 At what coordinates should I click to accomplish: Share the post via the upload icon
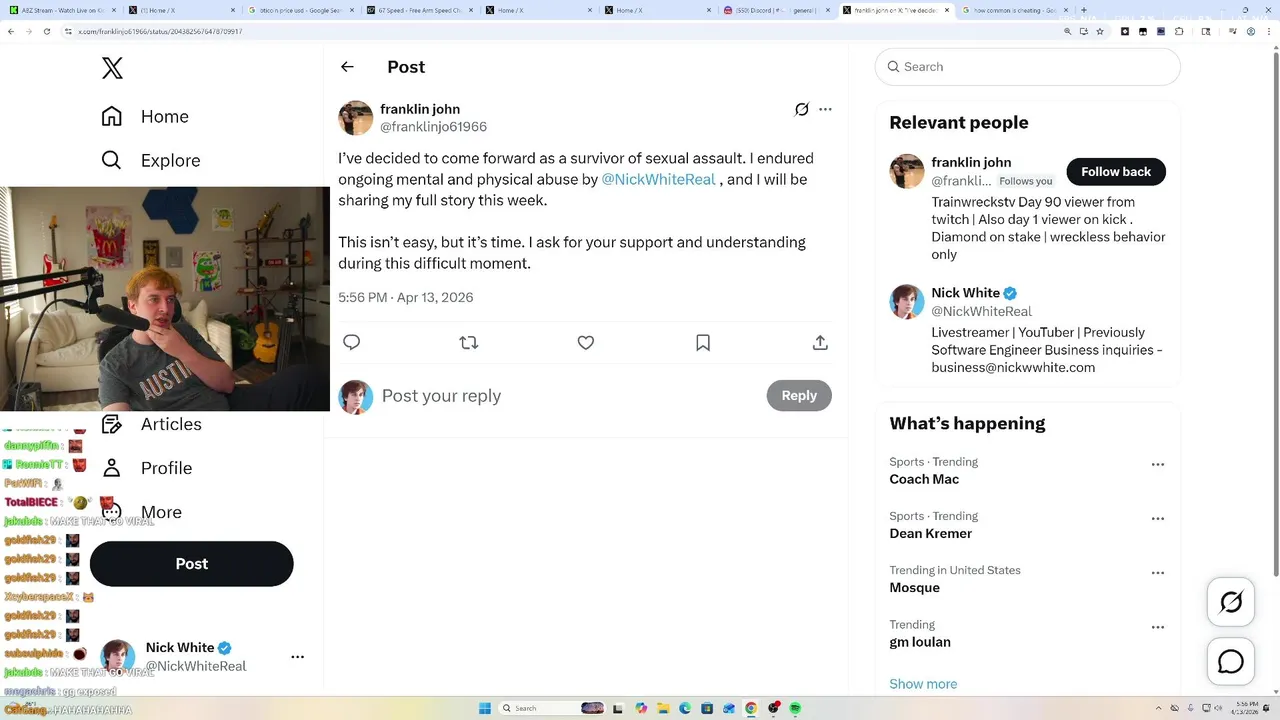pyautogui.click(x=820, y=342)
